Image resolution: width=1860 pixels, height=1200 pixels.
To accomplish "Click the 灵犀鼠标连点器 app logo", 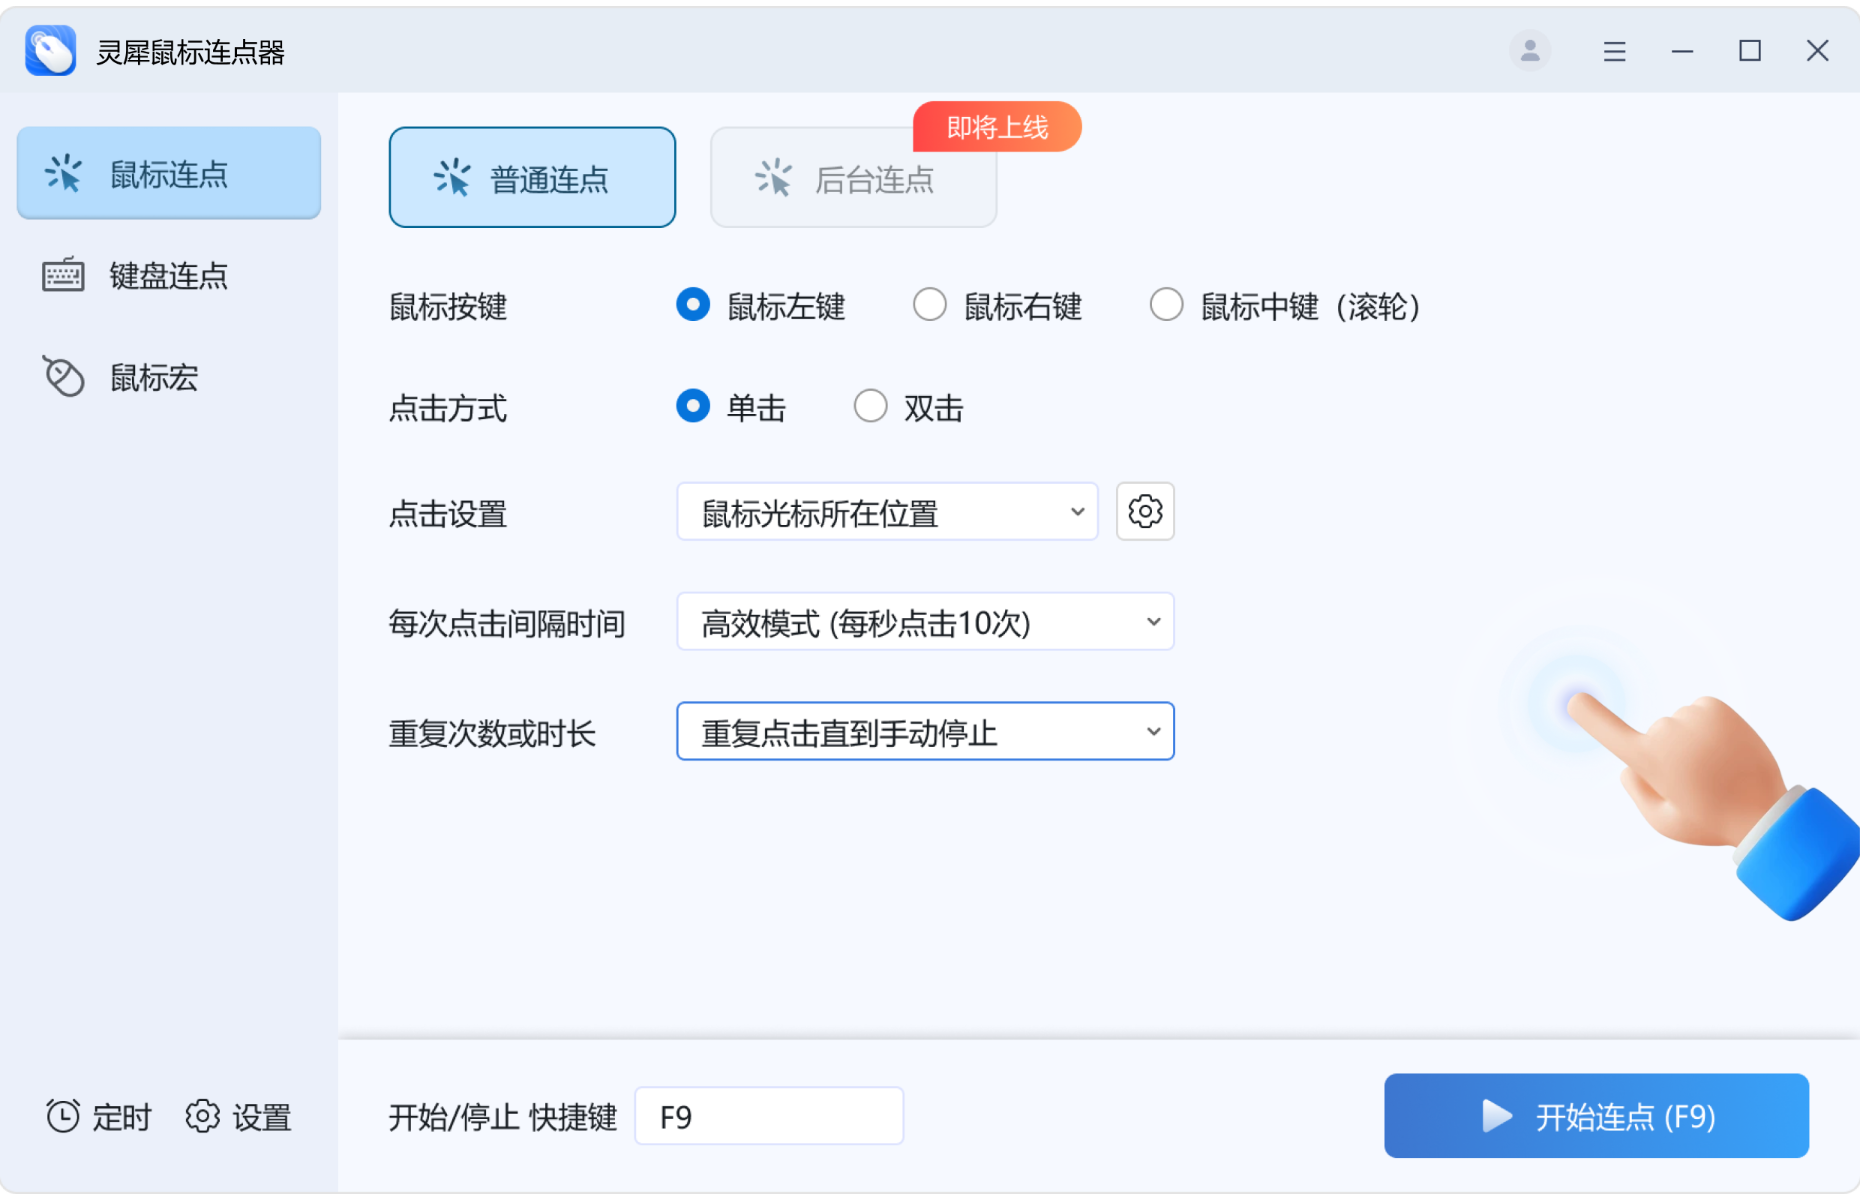I will (x=51, y=51).
